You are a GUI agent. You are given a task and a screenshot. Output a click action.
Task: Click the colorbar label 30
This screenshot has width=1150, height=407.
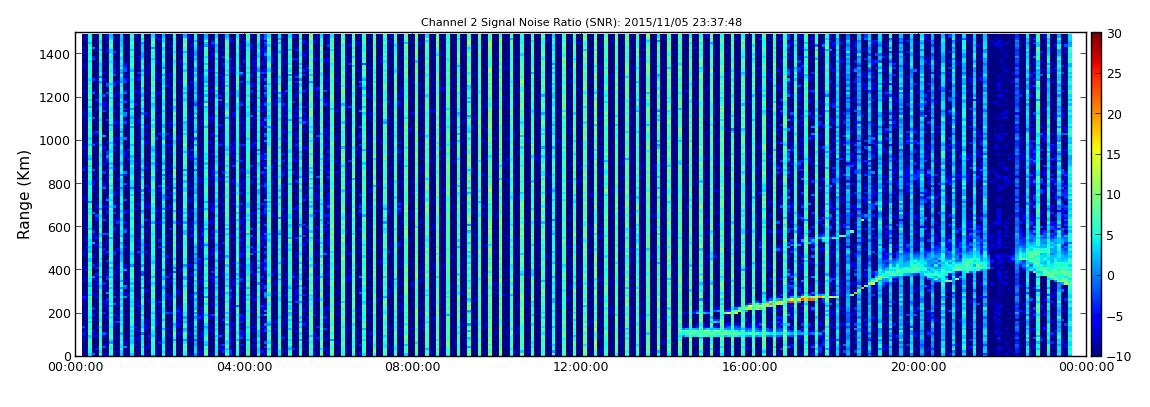(x=1115, y=34)
